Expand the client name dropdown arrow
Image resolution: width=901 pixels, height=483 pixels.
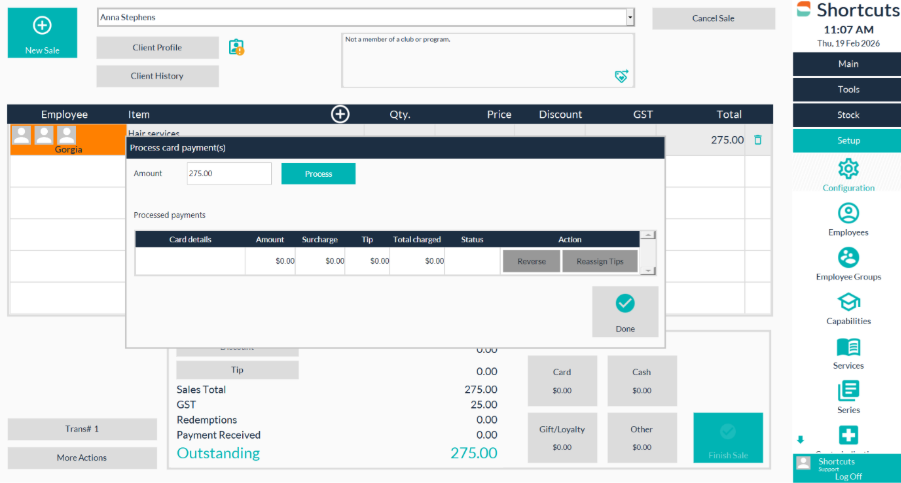pyautogui.click(x=629, y=17)
